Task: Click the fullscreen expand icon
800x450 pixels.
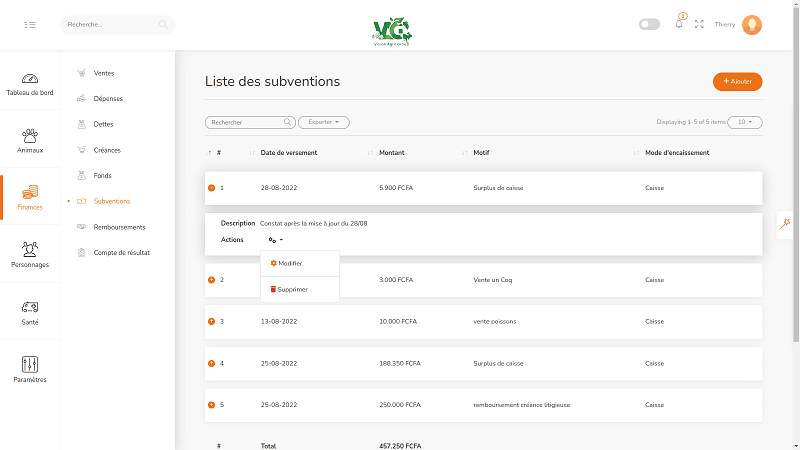Action: click(699, 24)
